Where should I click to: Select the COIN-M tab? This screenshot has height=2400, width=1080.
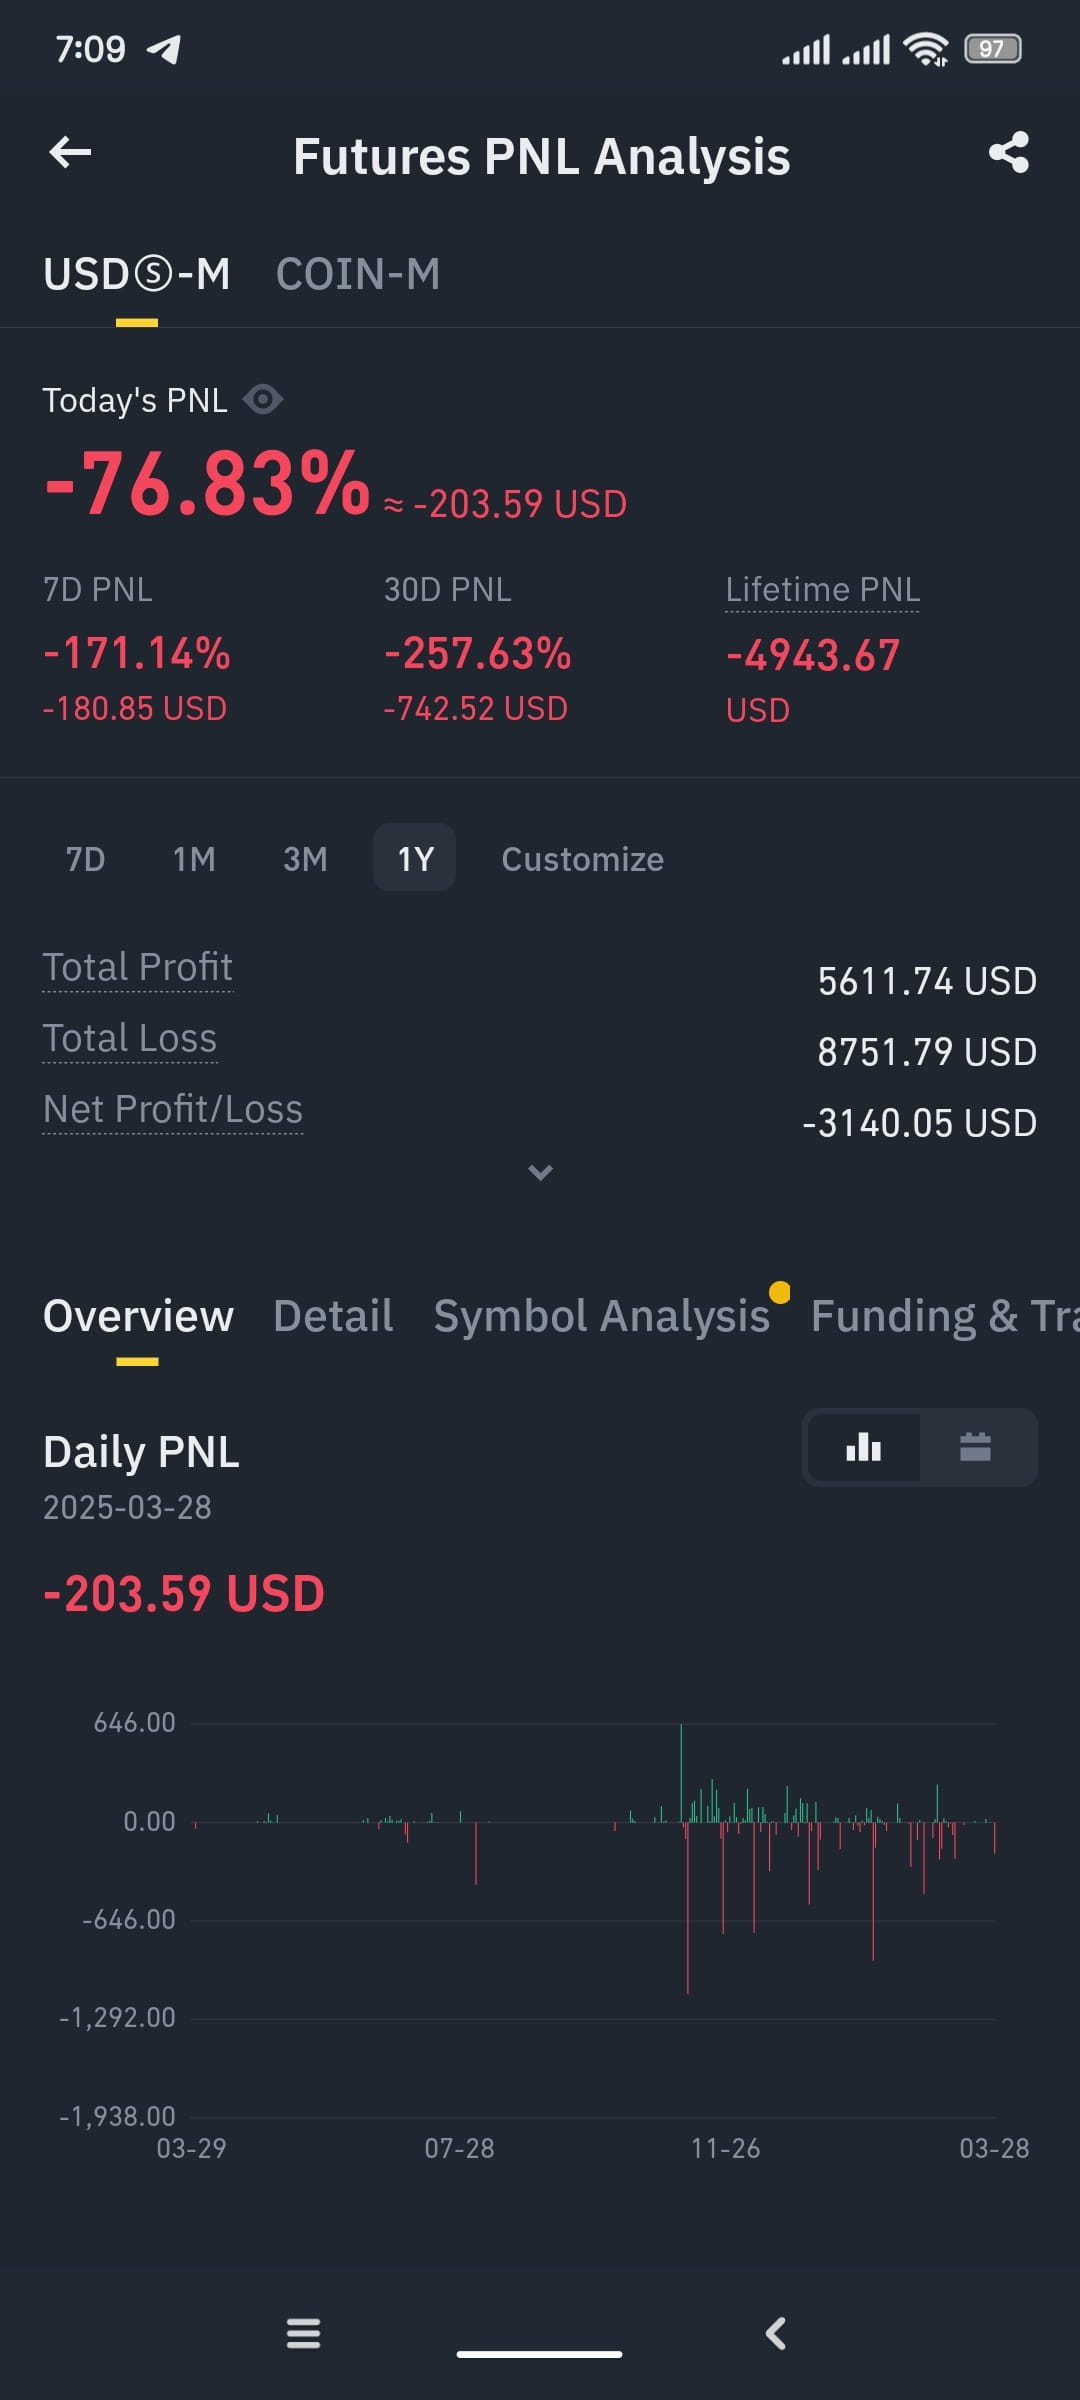tap(358, 274)
